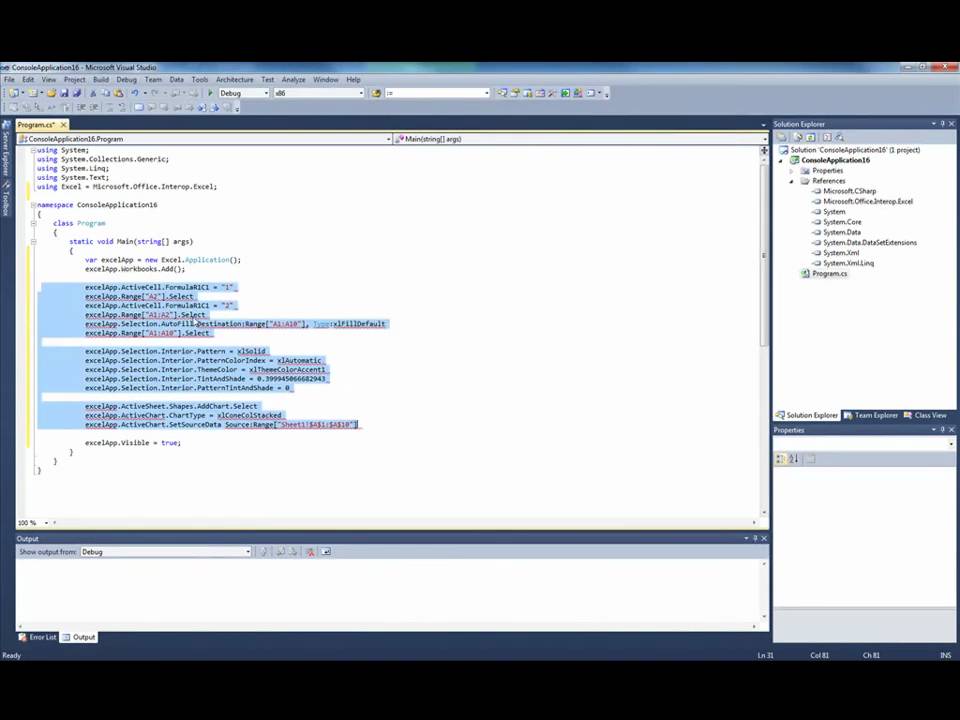Click the Comment Out Selected Lines icon

(111, 108)
